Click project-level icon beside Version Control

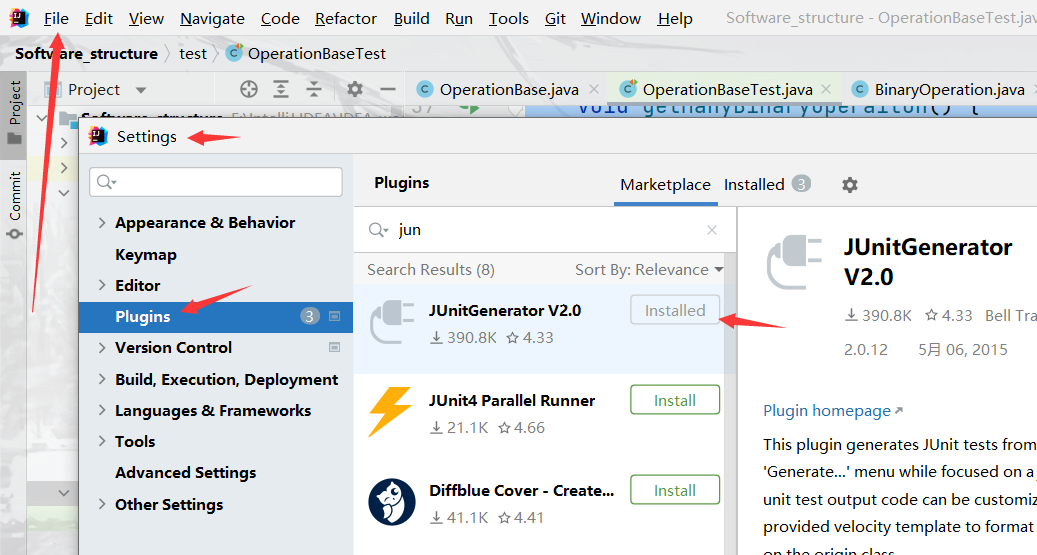pos(335,347)
